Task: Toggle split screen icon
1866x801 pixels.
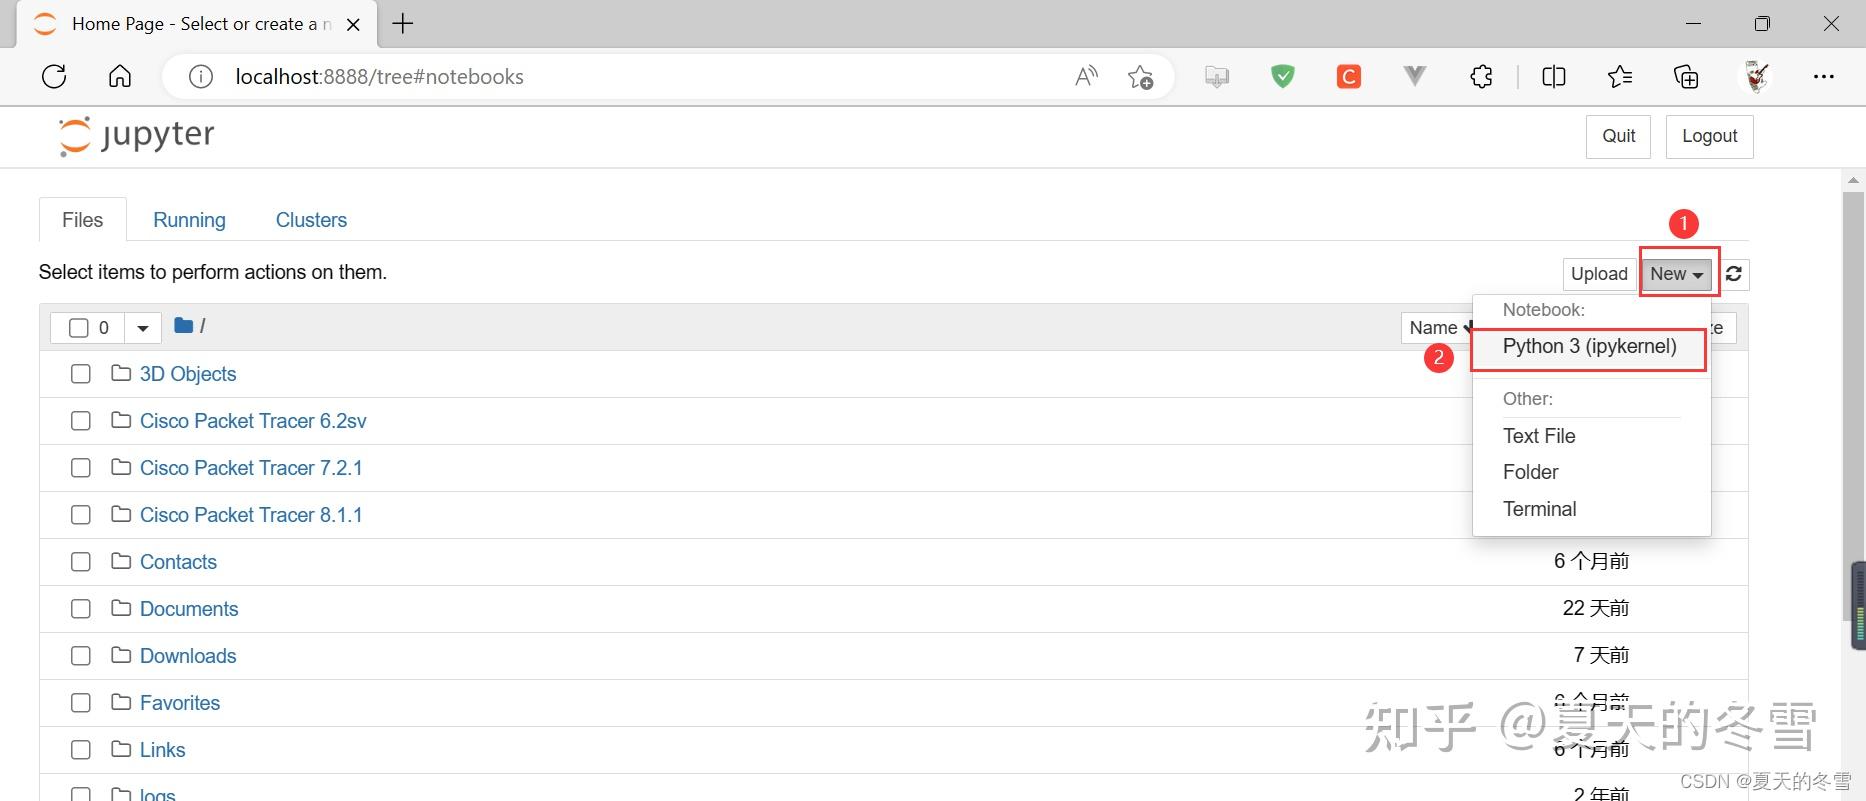Action: (1554, 77)
